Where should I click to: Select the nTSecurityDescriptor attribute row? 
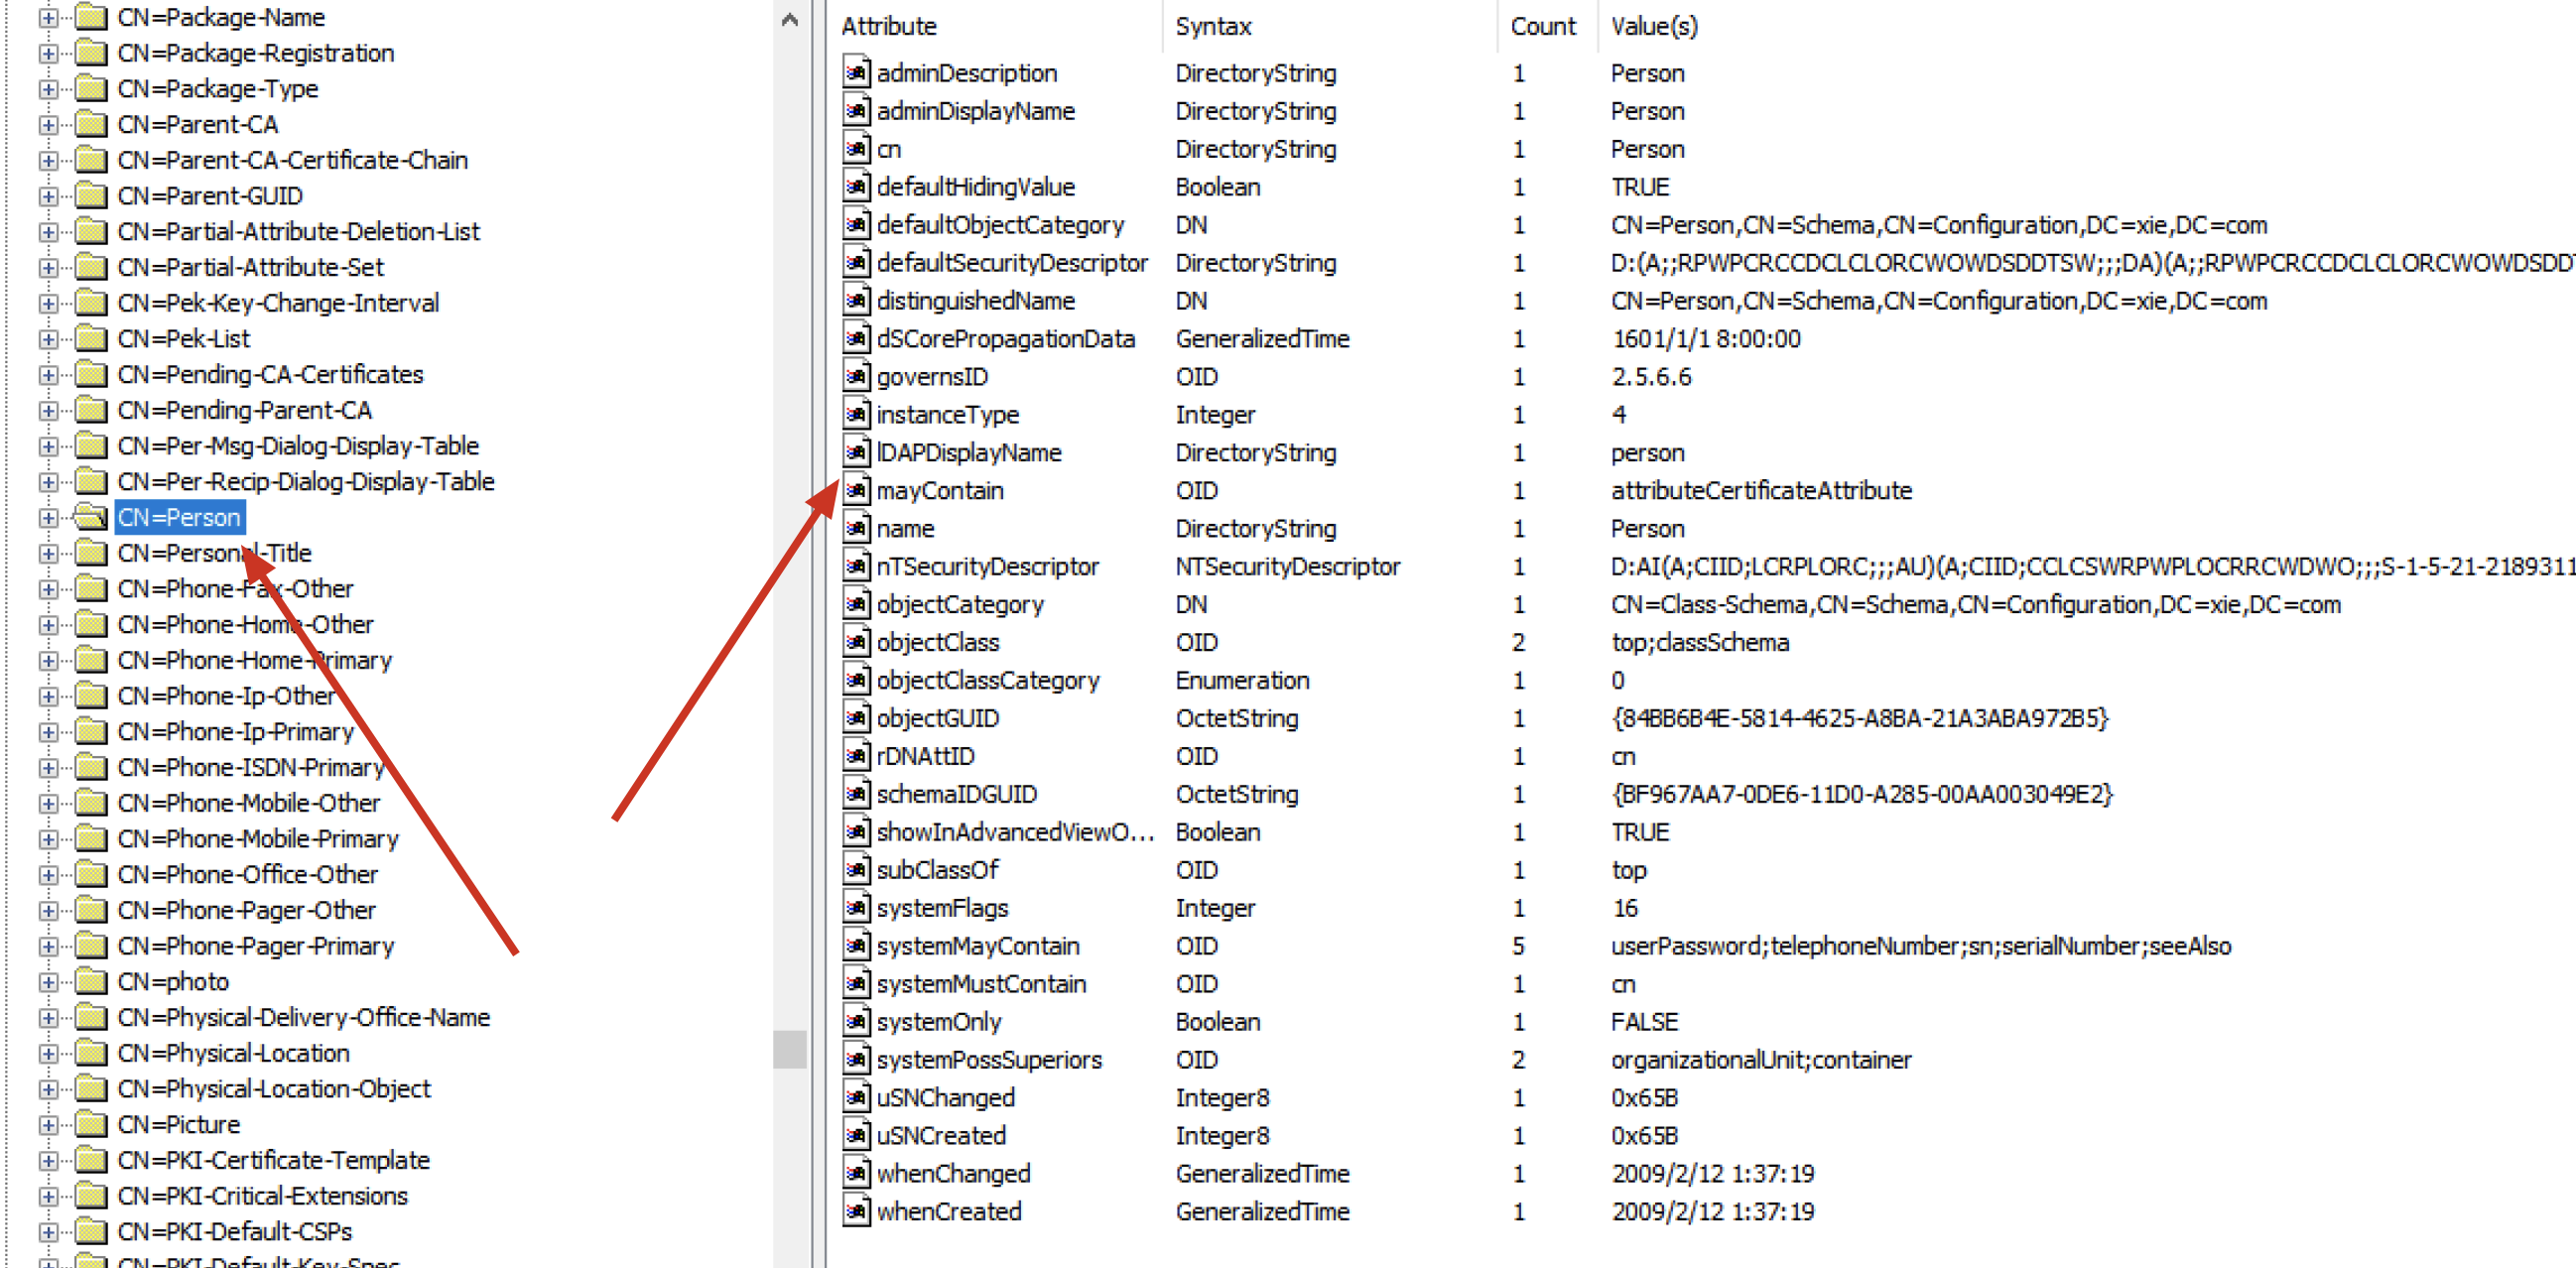[985, 567]
